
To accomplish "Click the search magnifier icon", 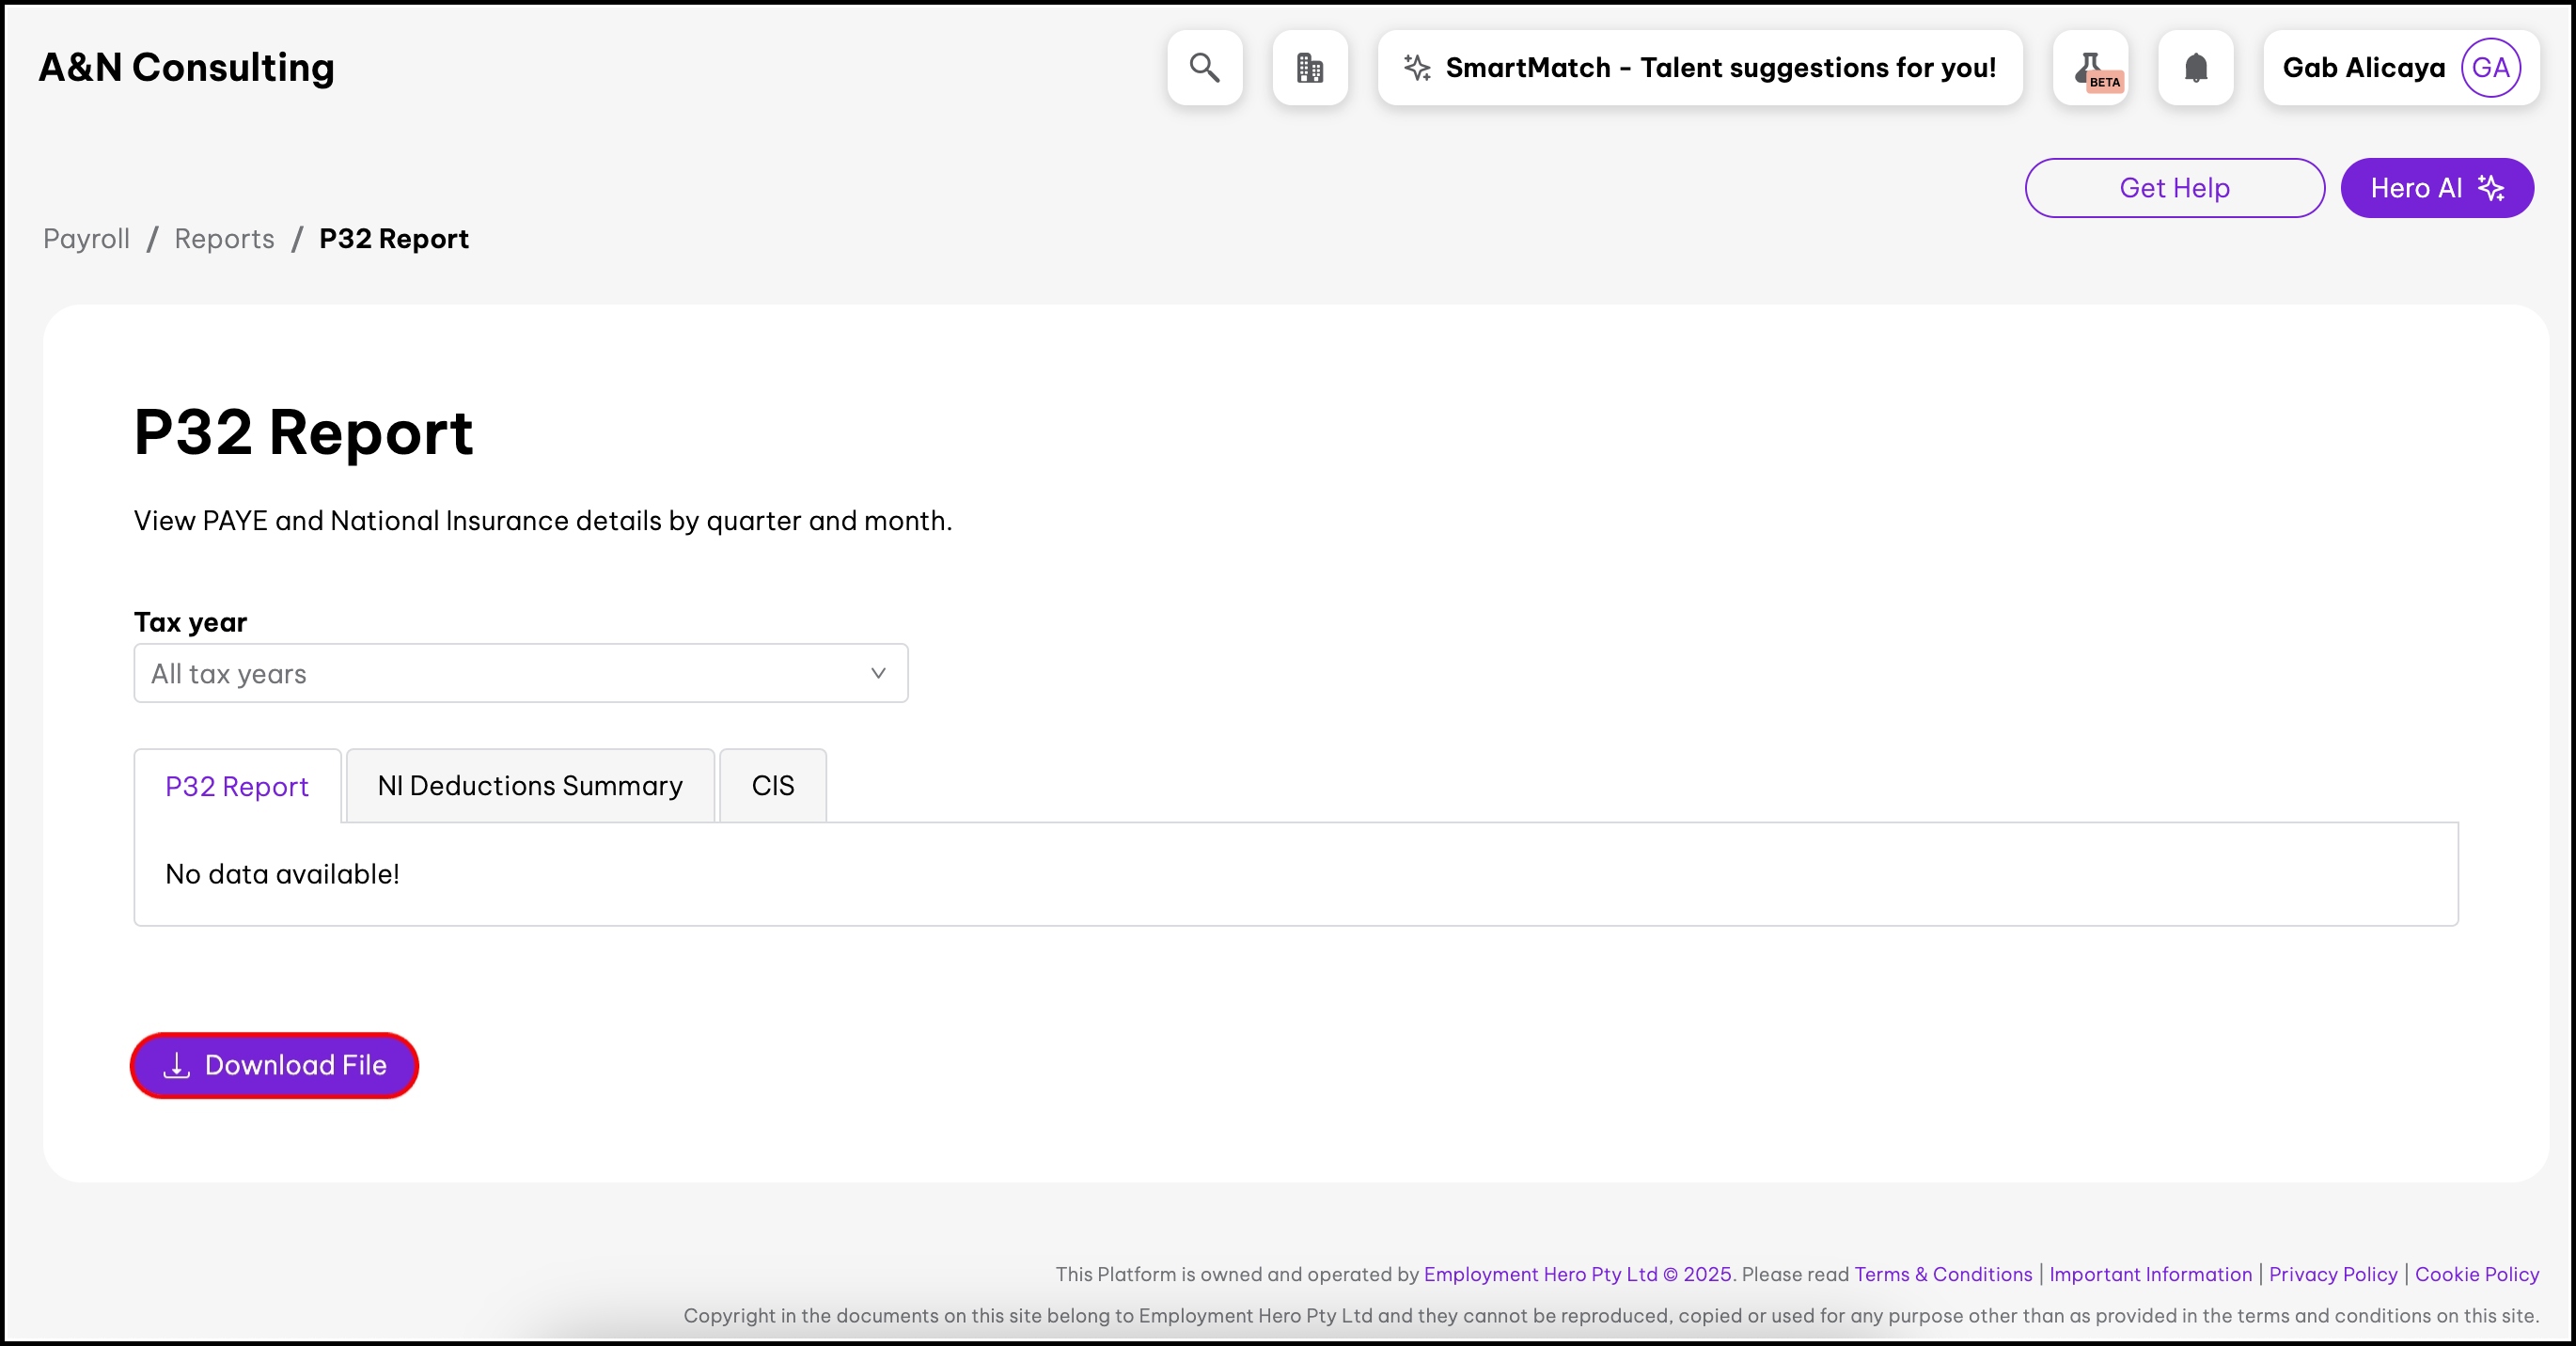I will pyautogui.click(x=1204, y=68).
